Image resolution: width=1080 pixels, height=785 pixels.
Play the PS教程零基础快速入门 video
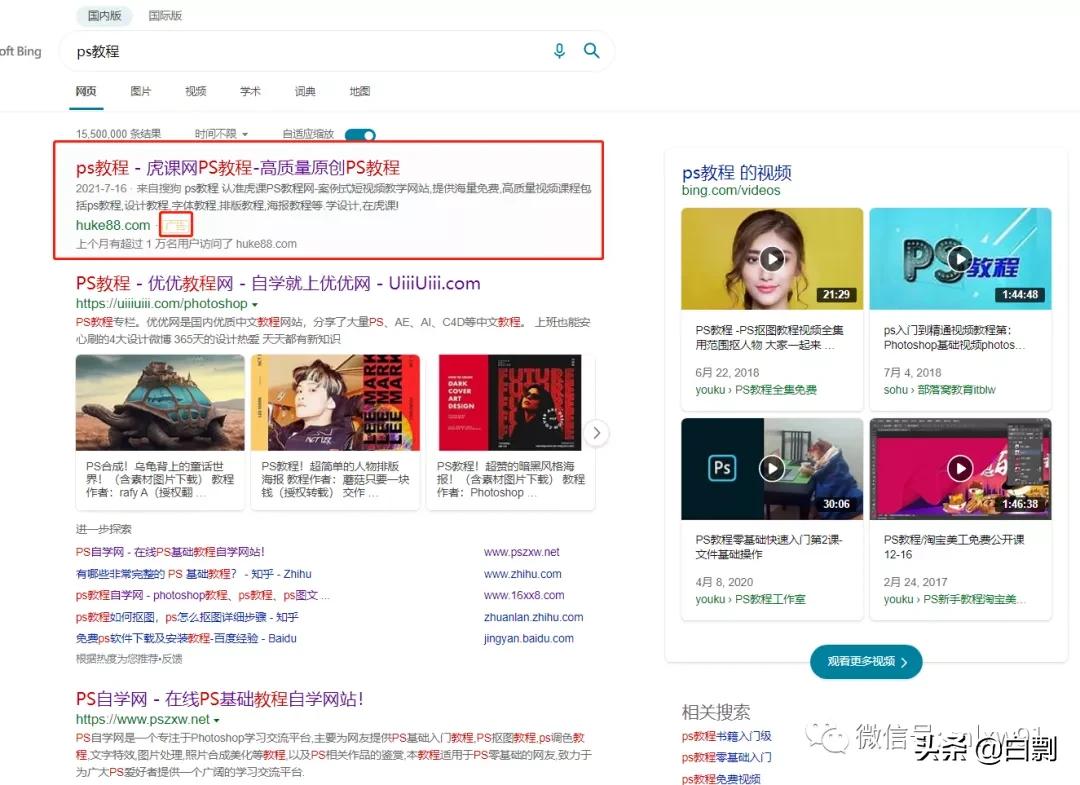click(771, 468)
